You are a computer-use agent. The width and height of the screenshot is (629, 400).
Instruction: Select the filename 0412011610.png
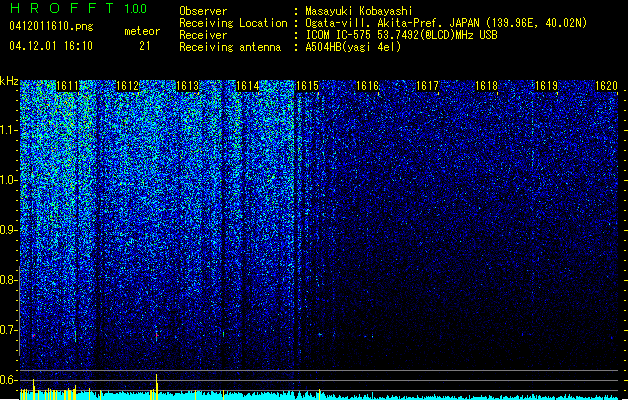(51, 26)
